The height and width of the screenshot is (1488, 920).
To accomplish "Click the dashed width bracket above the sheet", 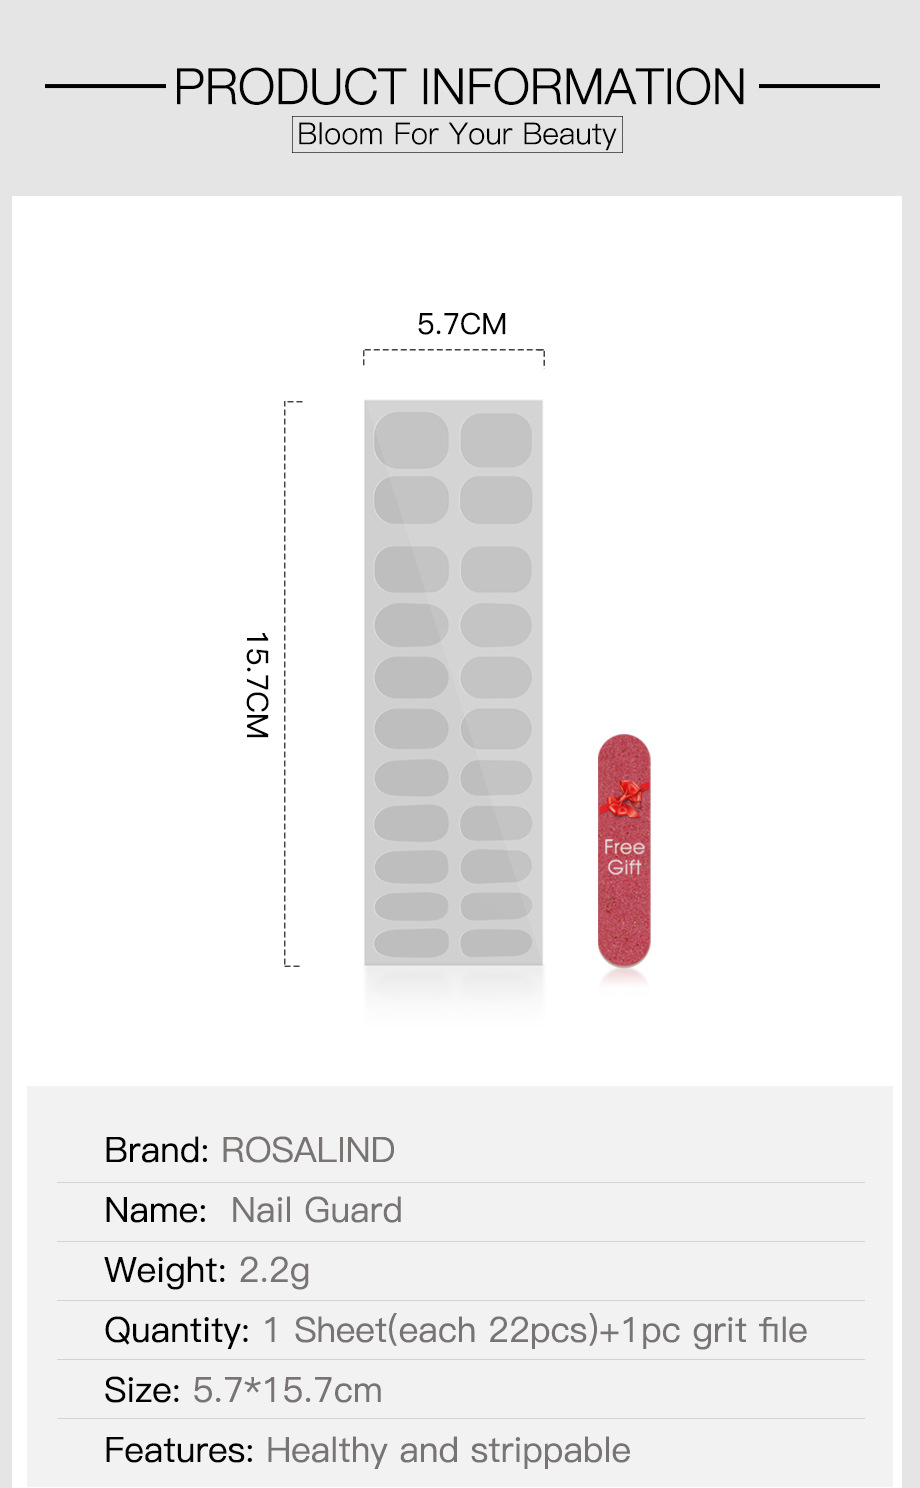I will coord(453,351).
